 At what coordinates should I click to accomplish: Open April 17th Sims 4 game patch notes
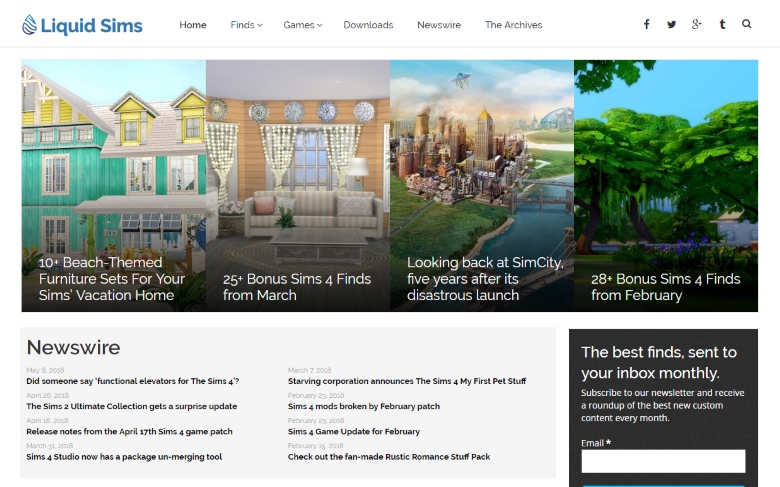129,432
